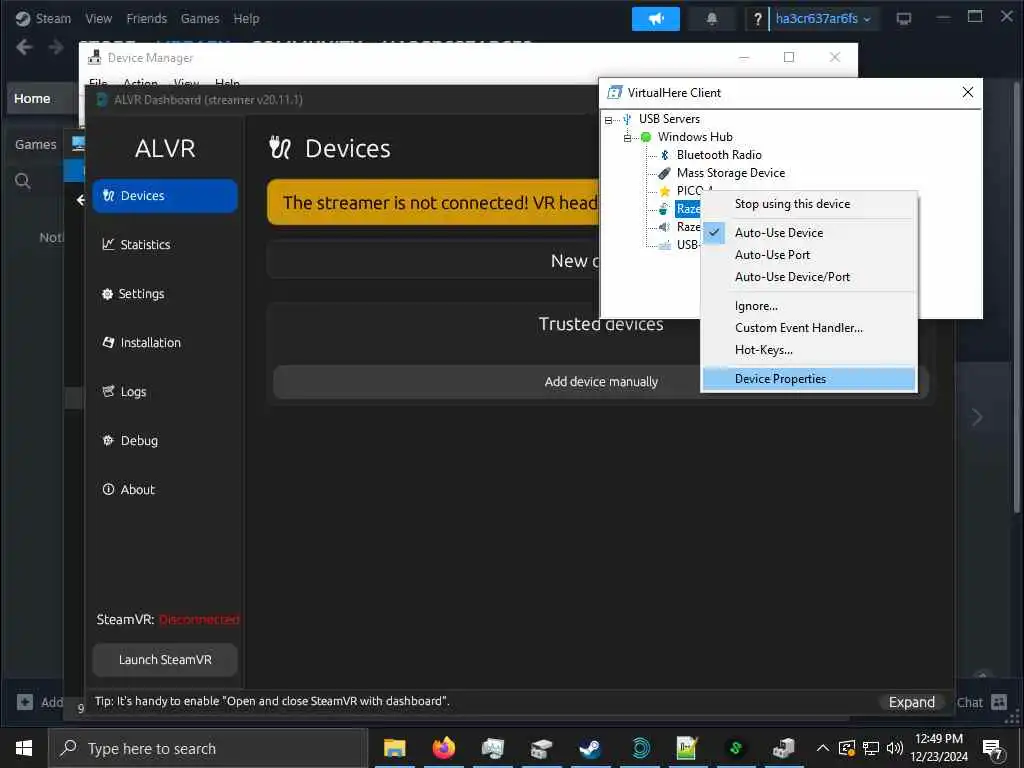This screenshot has height=768, width=1024.
Task: Open the Steam menu in Steam window
Action: pyautogui.click(x=53, y=18)
